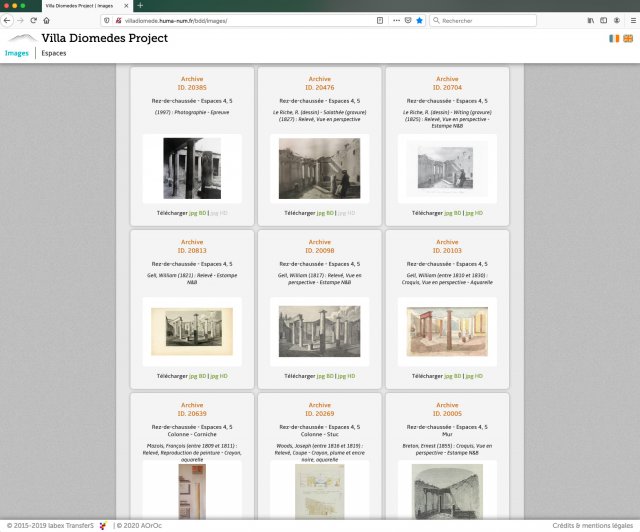Open a new browser tab with plus
This screenshot has width=640, height=532.
140,5
